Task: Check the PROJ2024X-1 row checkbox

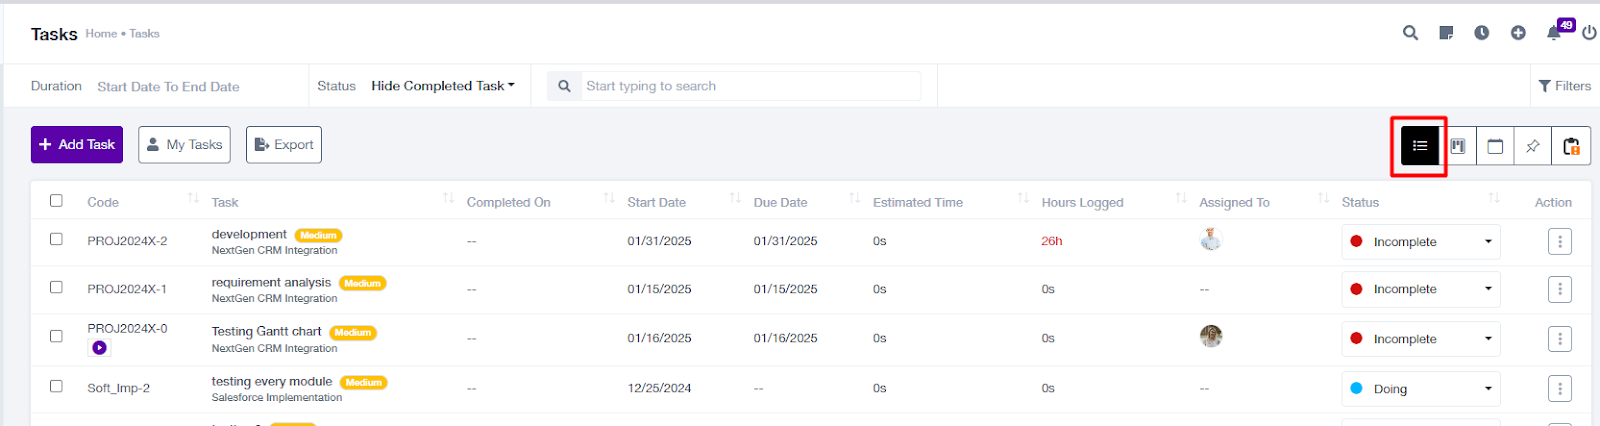Action: 56,287
